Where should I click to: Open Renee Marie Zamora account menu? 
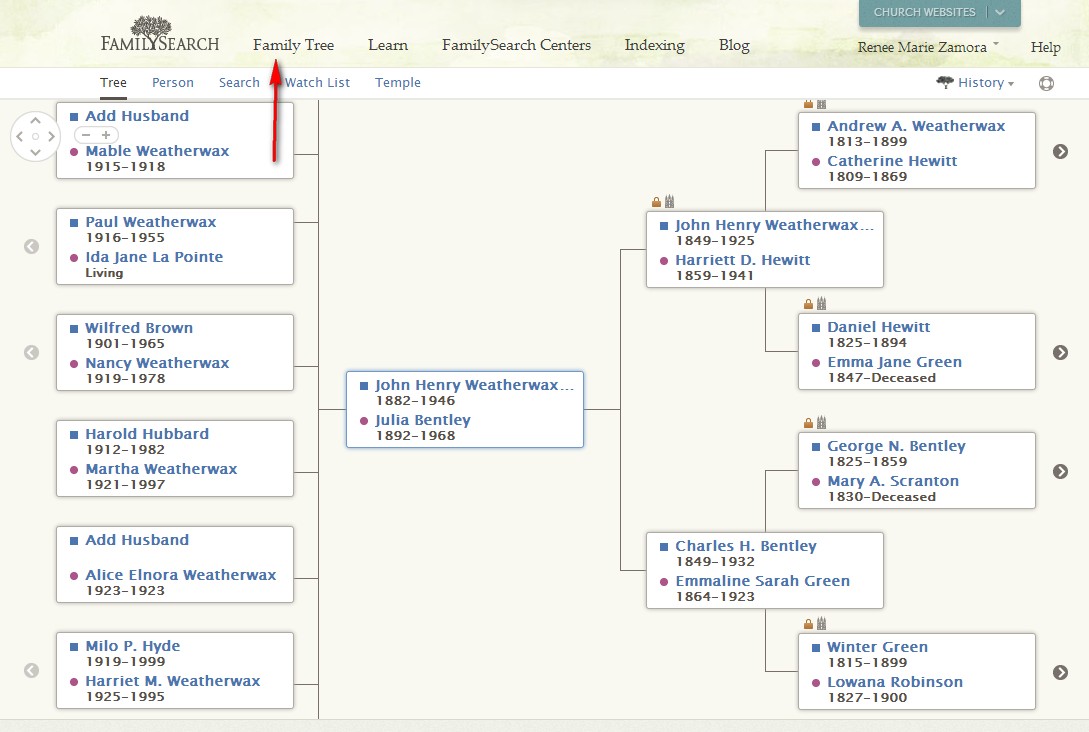[x=928, y=47]
